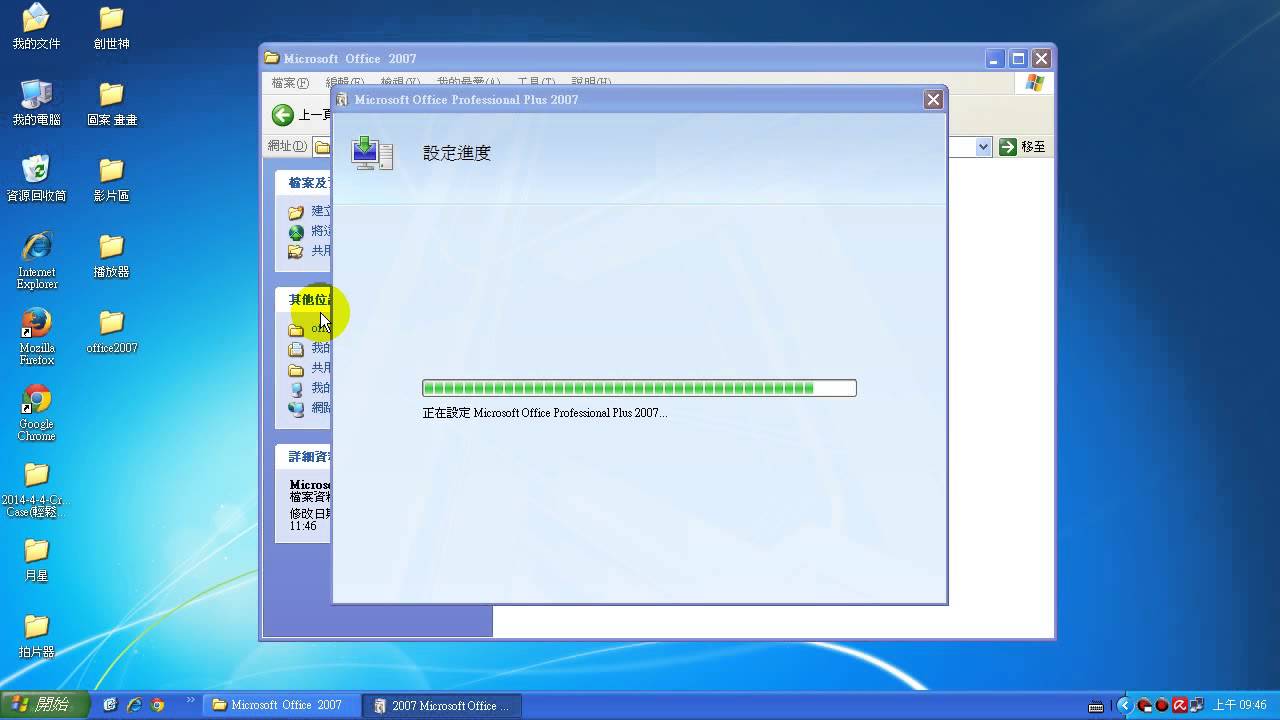Launch Internet Explorer from quick launch
Viewport: 1280px width, 720px height.
pyautogui.click(x=134, y=705)
